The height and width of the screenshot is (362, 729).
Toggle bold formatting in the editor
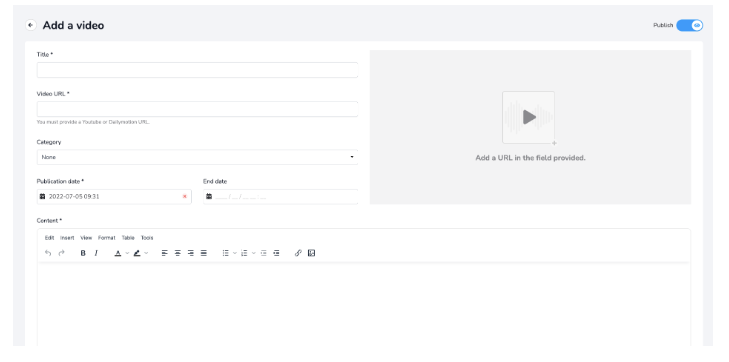pos(83,253)
